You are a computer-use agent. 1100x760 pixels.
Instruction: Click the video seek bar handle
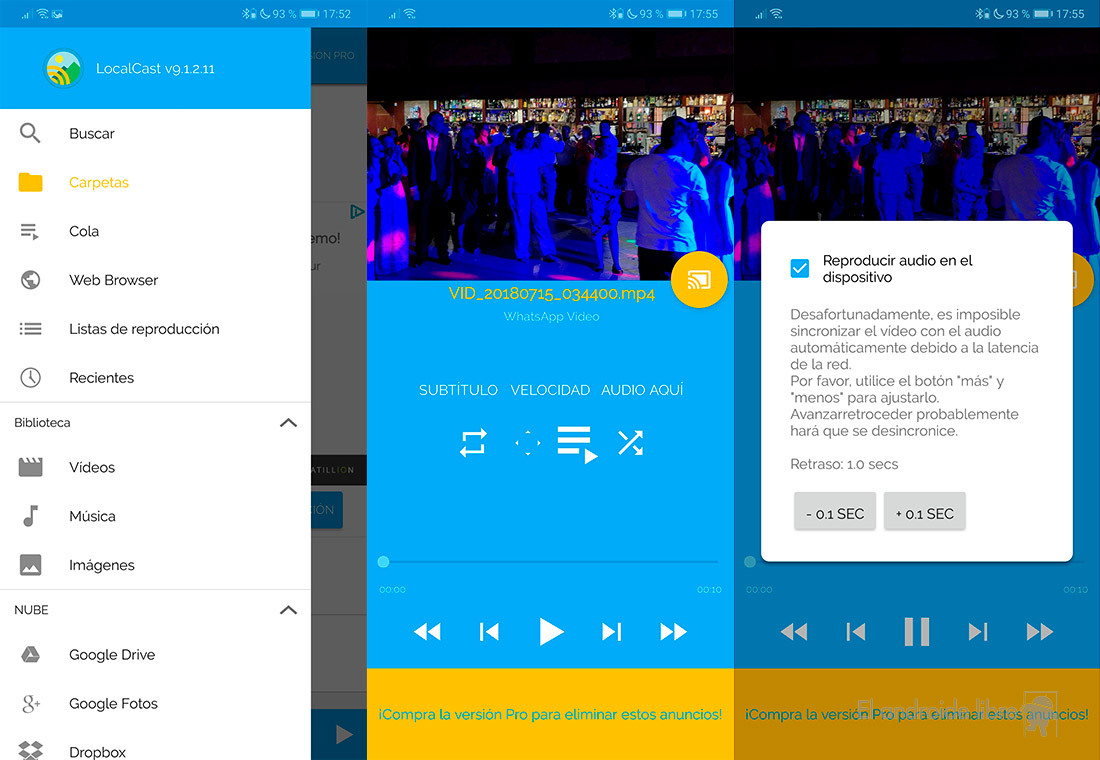pos(384,562)
